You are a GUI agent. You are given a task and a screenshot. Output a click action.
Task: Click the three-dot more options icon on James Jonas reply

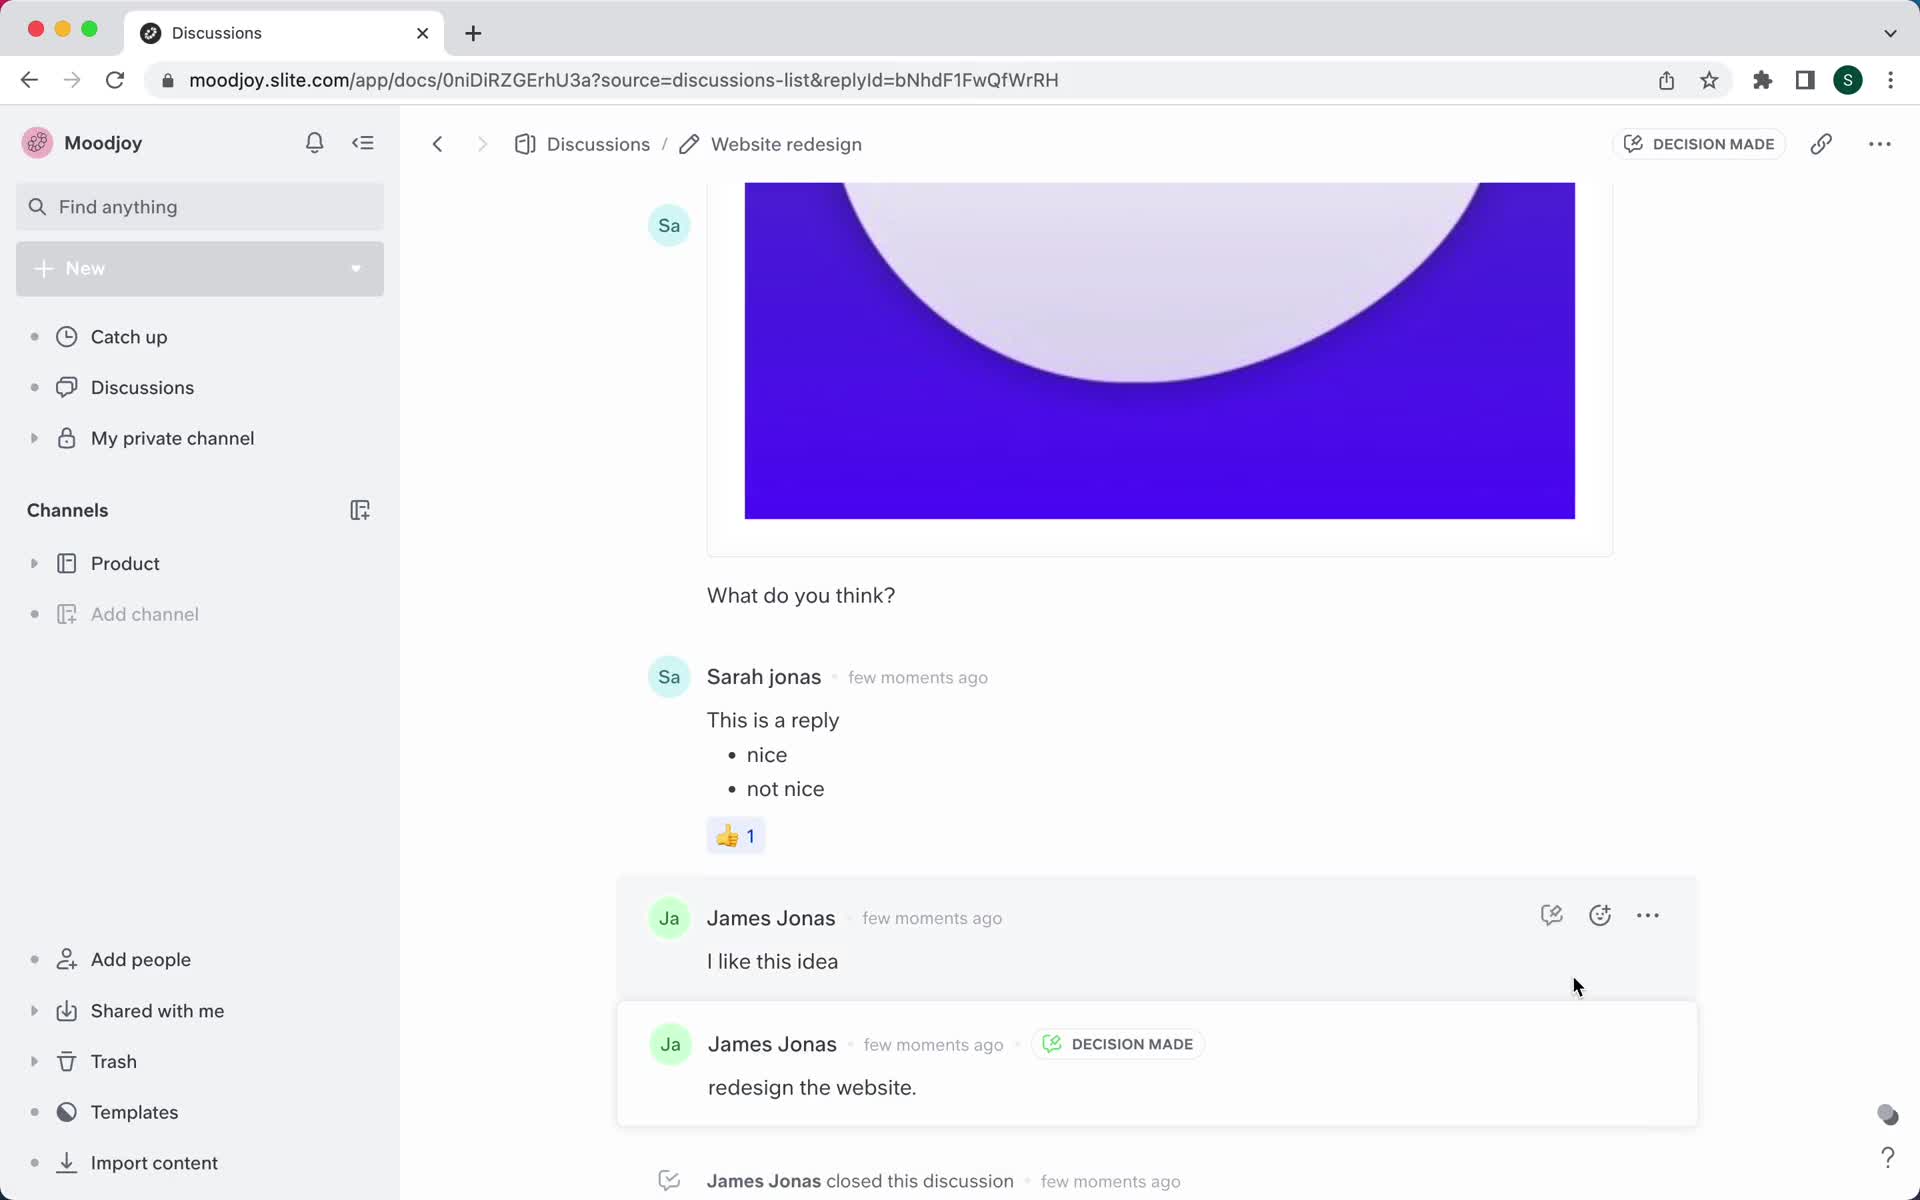1648,915
